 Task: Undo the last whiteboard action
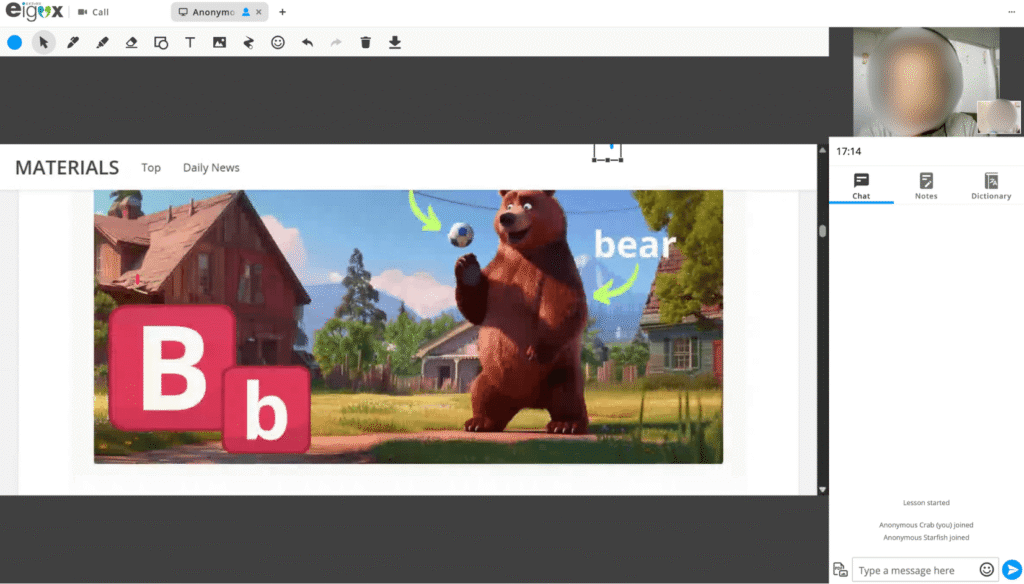click(307, 42)
